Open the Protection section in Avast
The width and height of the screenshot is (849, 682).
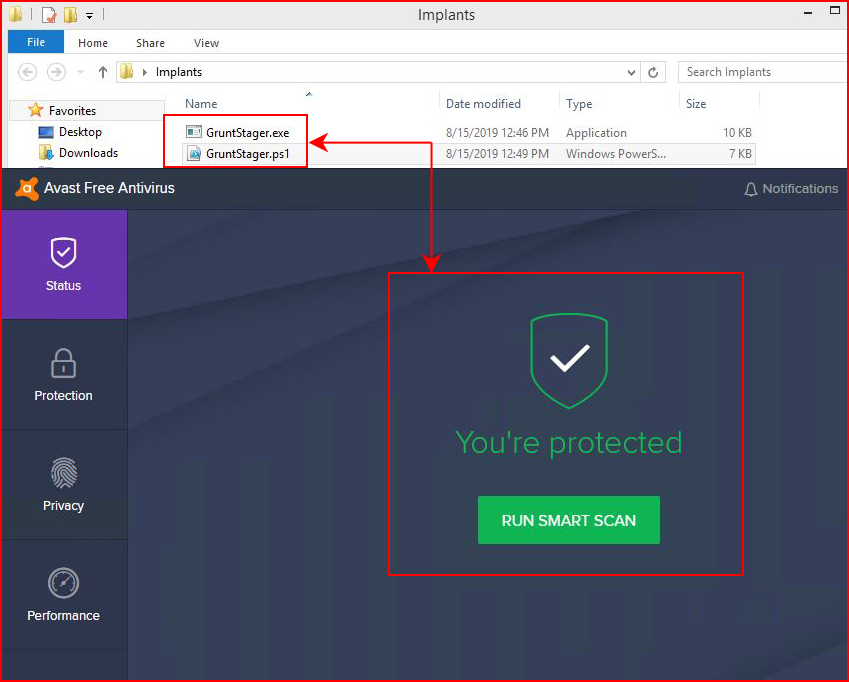tap(64, 374)
